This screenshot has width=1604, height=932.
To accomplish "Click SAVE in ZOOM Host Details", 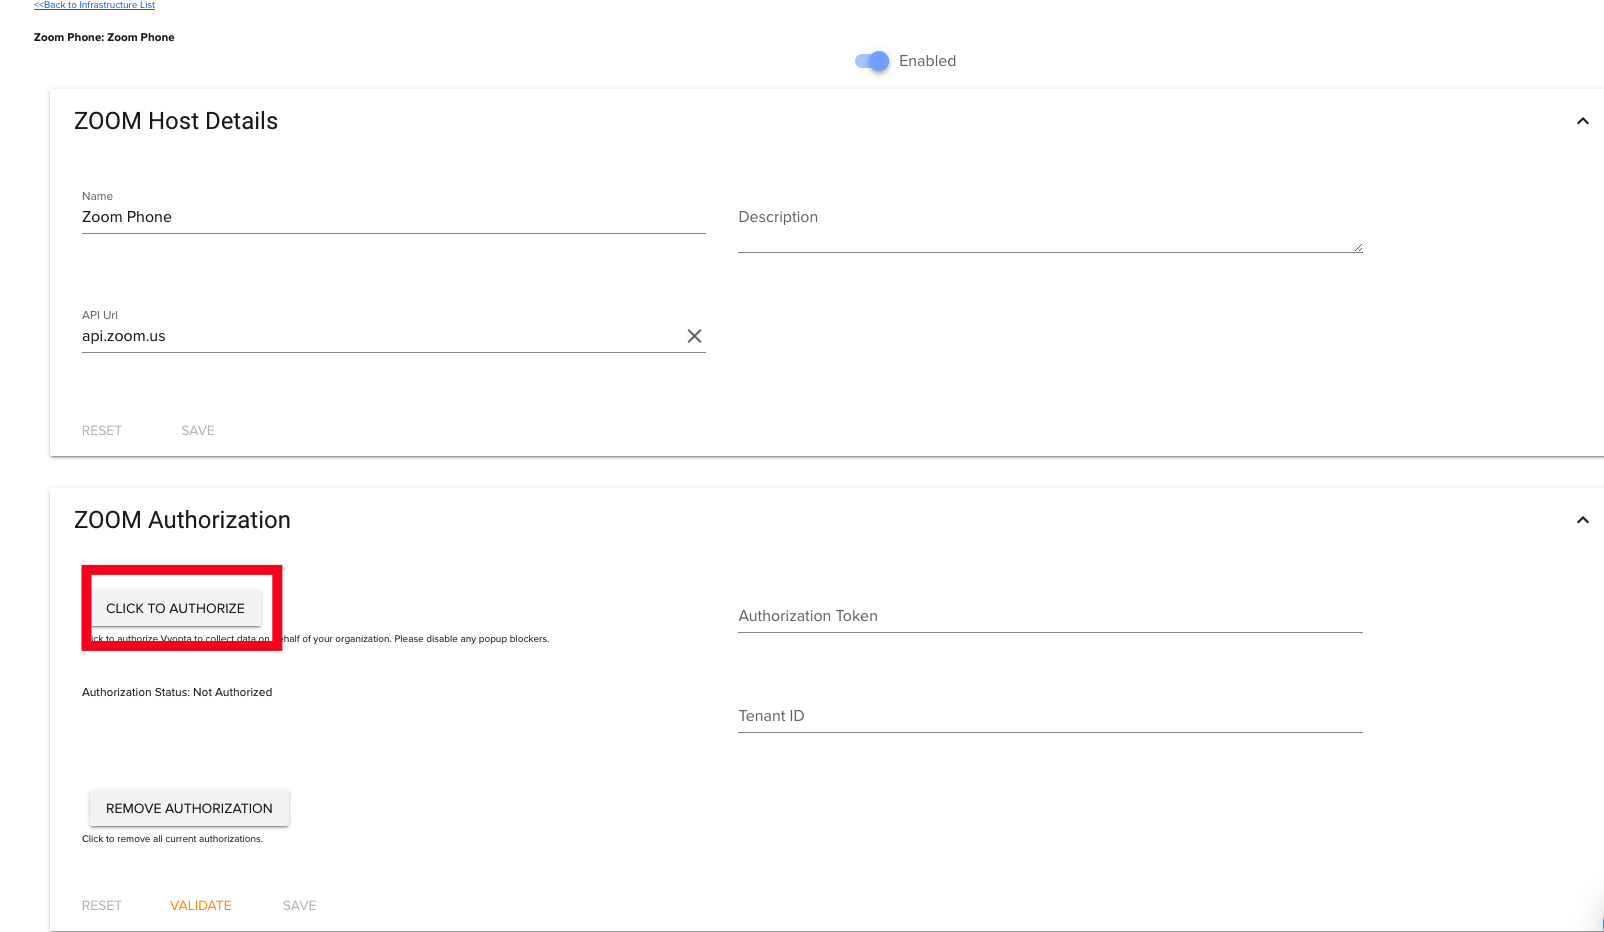I will [198, 430].
